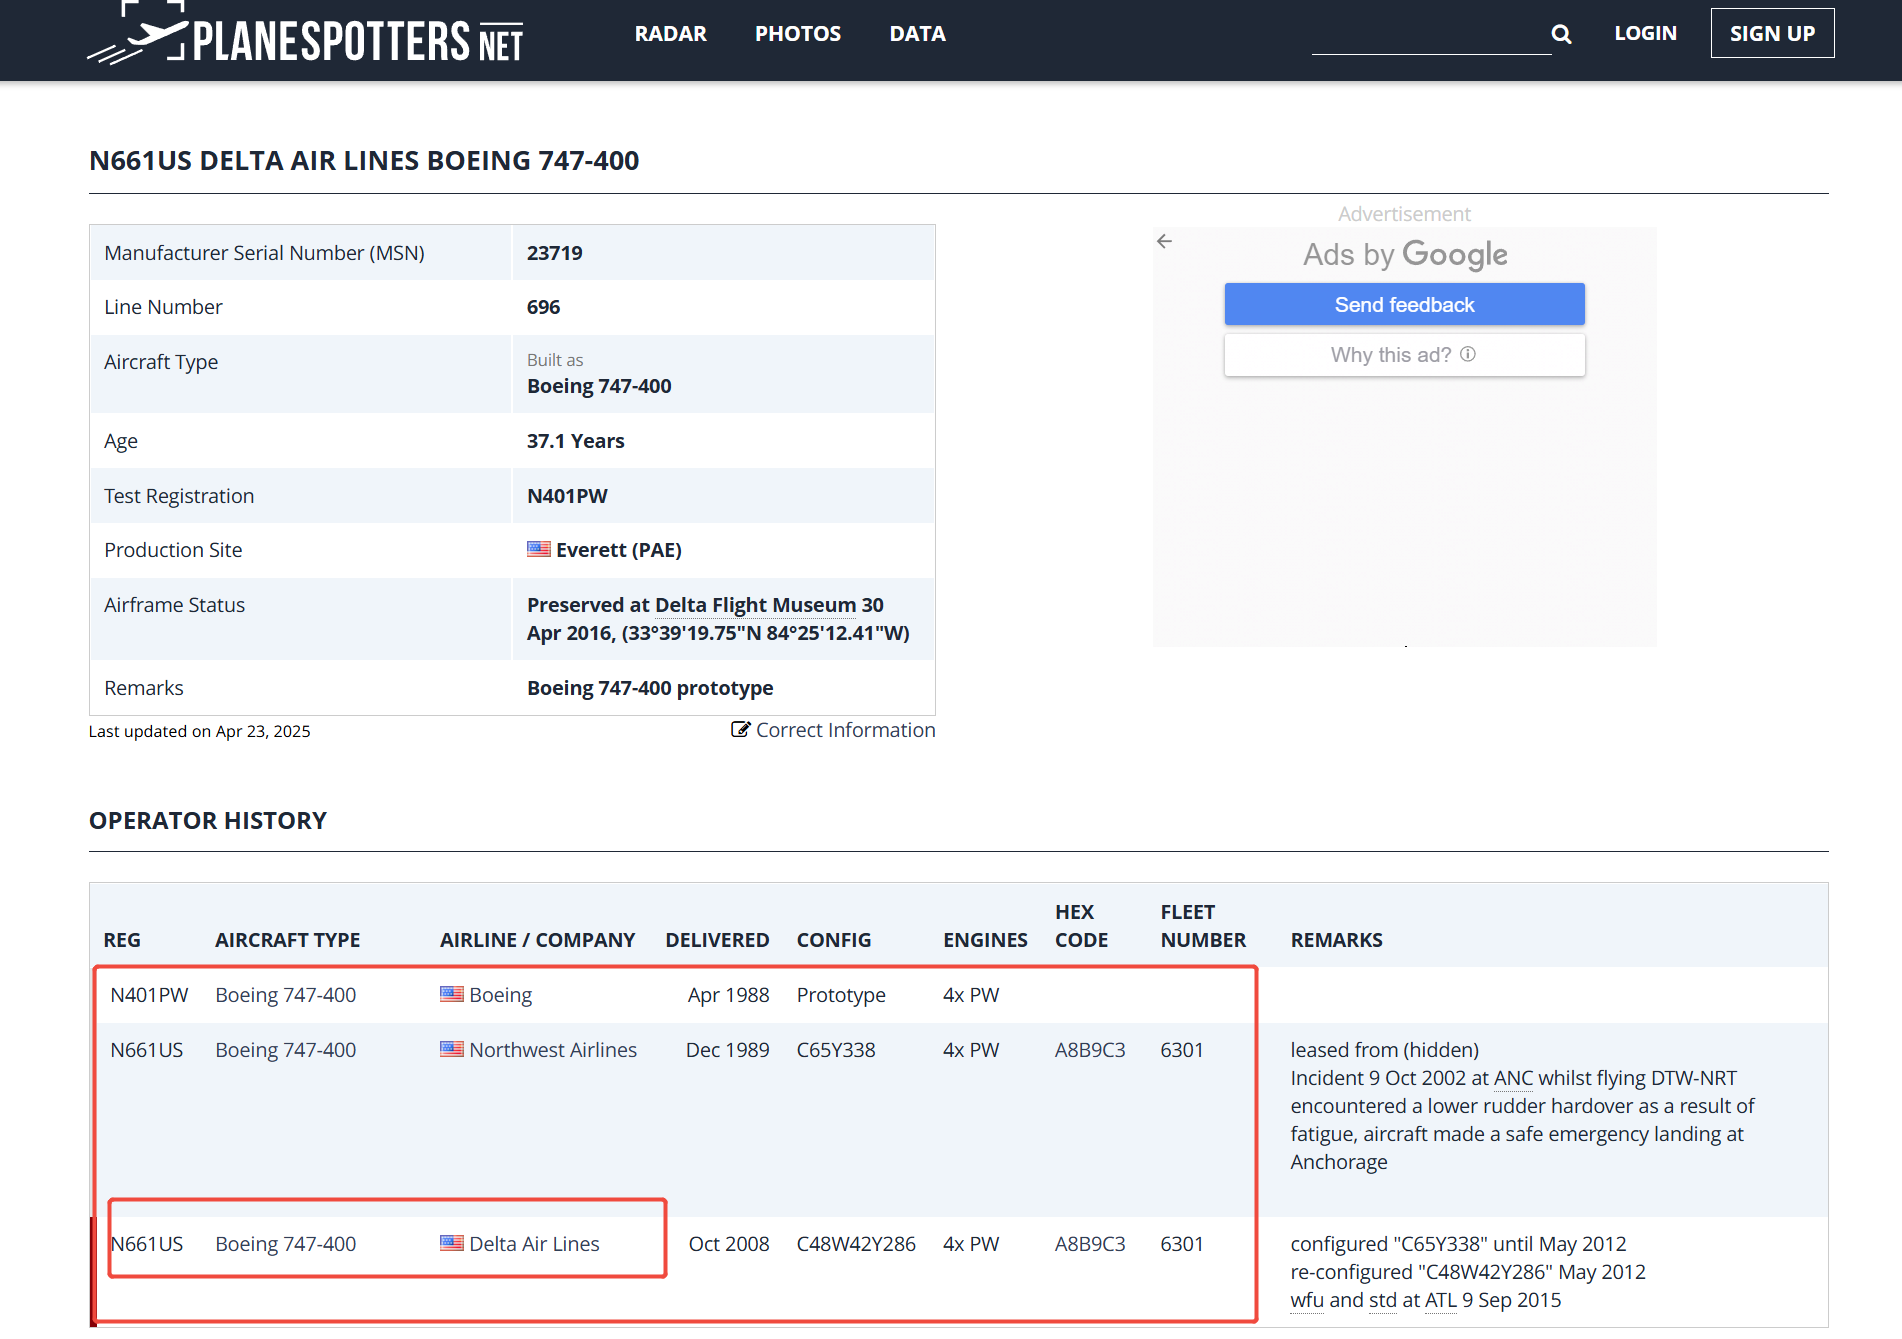
Task: Click the search magnifier icon
Action: (x=1561, y=35)
